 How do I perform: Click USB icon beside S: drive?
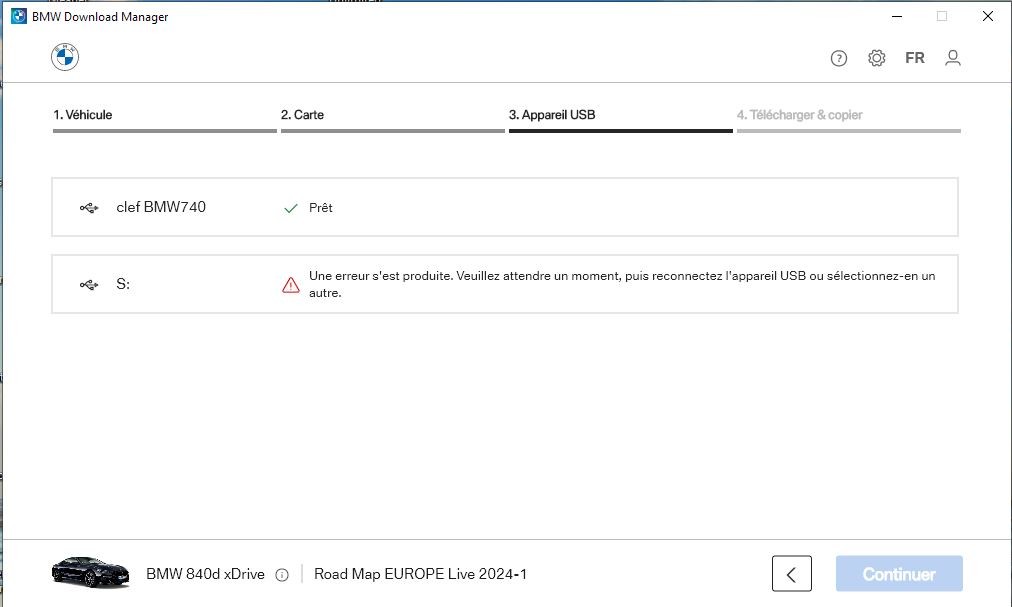[x=89, y=285]
